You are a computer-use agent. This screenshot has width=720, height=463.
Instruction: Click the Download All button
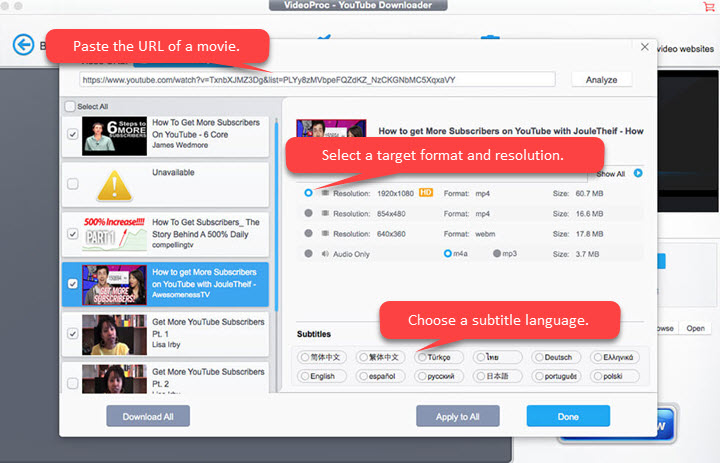click(148, 416)
